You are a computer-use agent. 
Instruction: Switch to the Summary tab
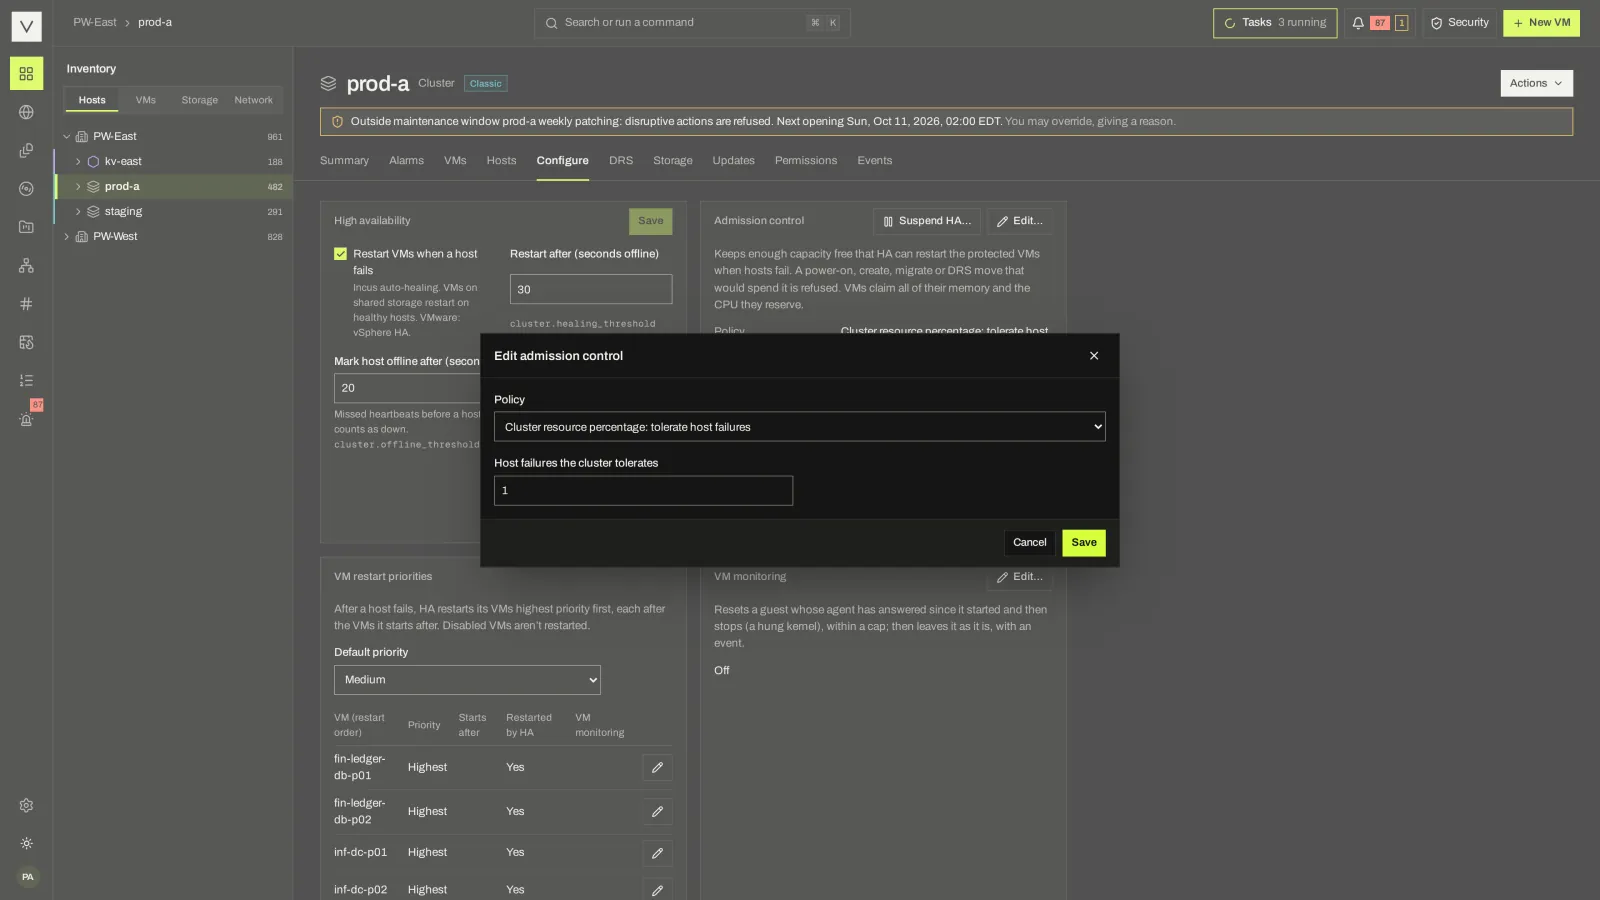pos(344,161)
